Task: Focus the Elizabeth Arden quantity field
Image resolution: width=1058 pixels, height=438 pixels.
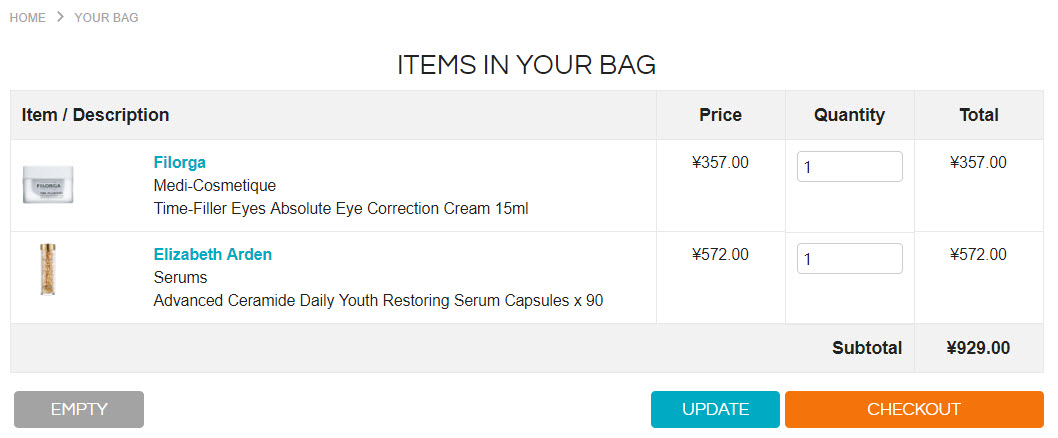Action: tap(850, 258)
